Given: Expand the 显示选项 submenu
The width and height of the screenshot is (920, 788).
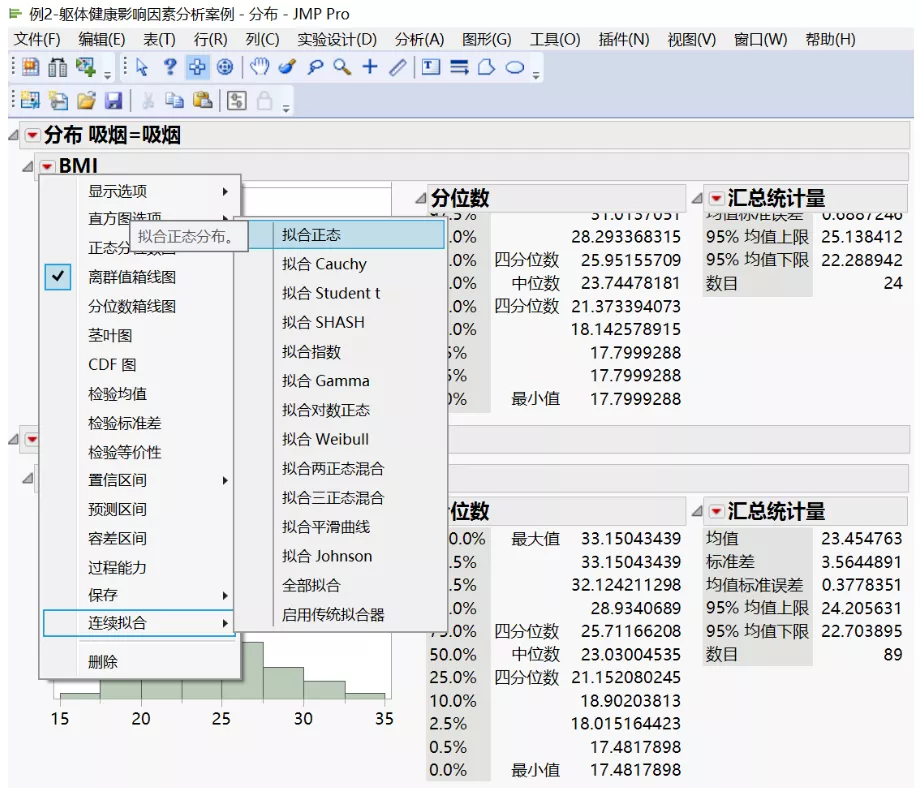Looking at the screenshot, I should 139,191.
